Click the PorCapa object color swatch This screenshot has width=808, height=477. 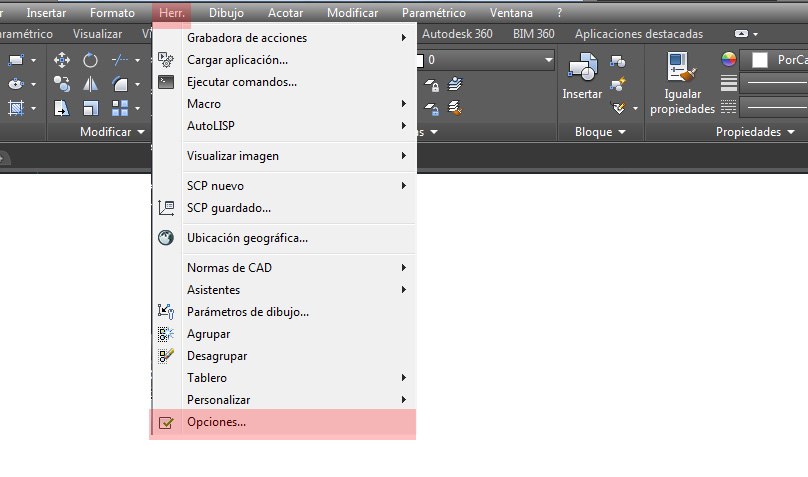[x=759, y=60]
